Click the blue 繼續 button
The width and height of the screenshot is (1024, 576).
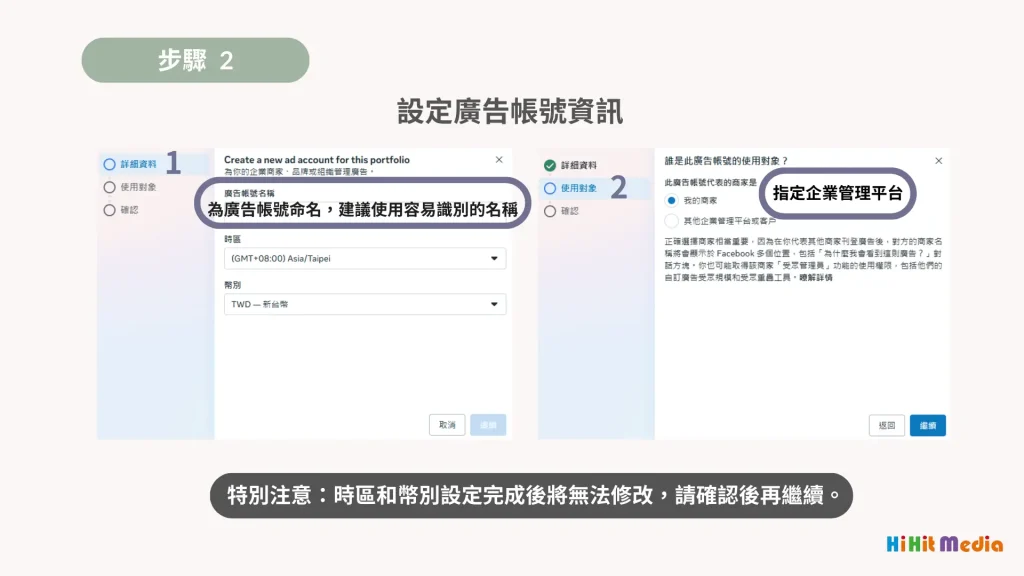[928, 425]
